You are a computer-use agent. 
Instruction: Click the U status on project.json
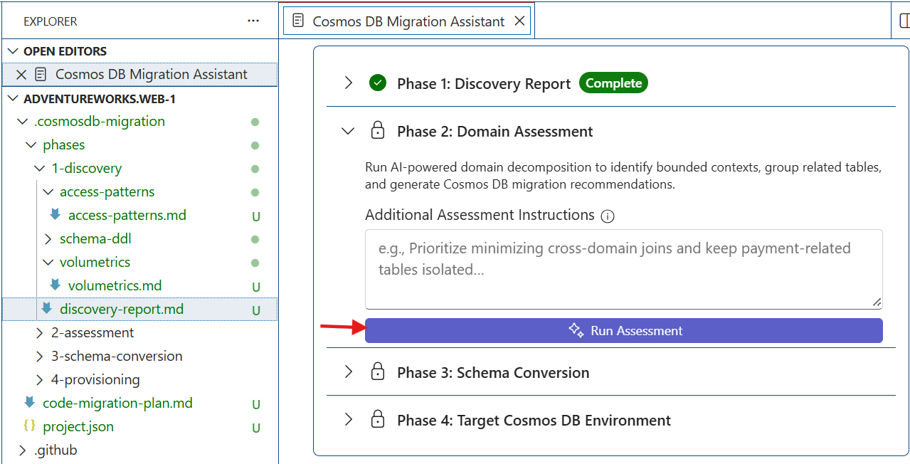coord(255,428)
